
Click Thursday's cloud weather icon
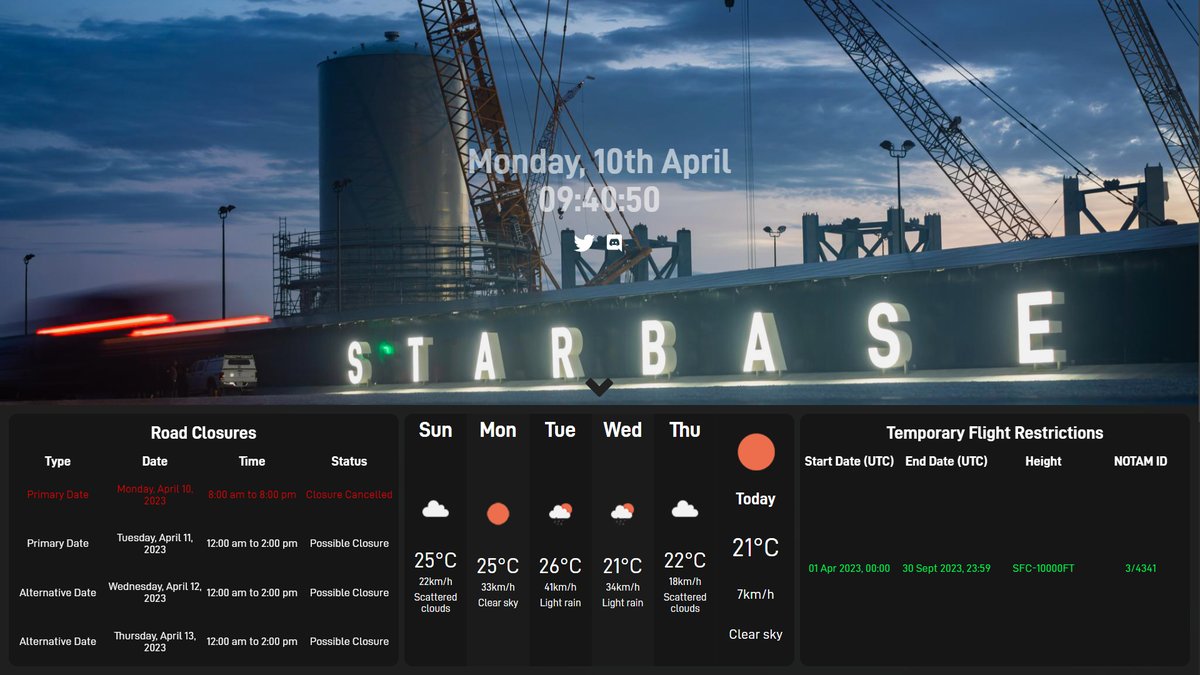[x=685, y=509]
